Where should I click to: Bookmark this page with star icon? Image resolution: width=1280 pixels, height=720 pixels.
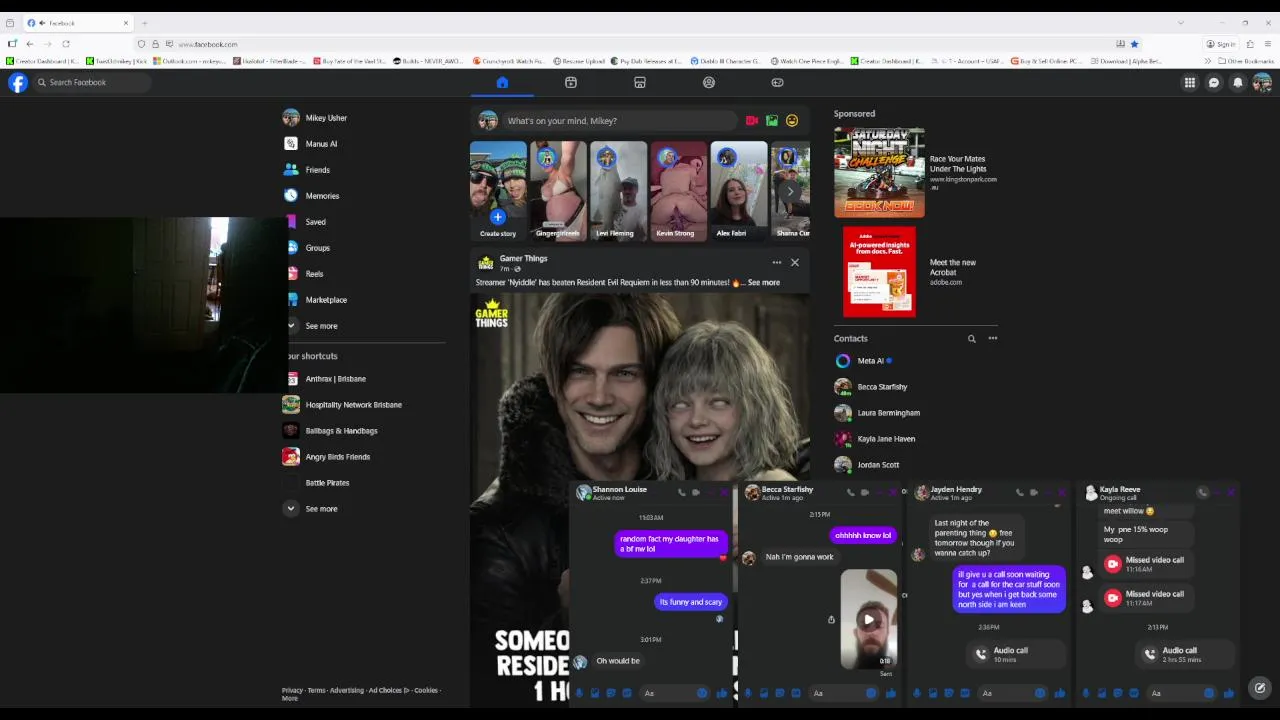(x=1134, y=44)
